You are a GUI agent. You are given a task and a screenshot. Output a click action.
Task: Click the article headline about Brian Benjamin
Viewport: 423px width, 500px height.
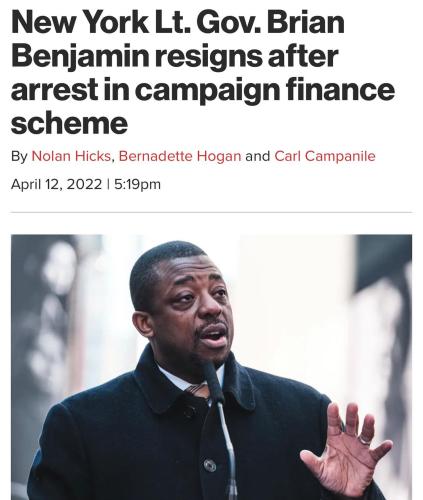(203, 73)
